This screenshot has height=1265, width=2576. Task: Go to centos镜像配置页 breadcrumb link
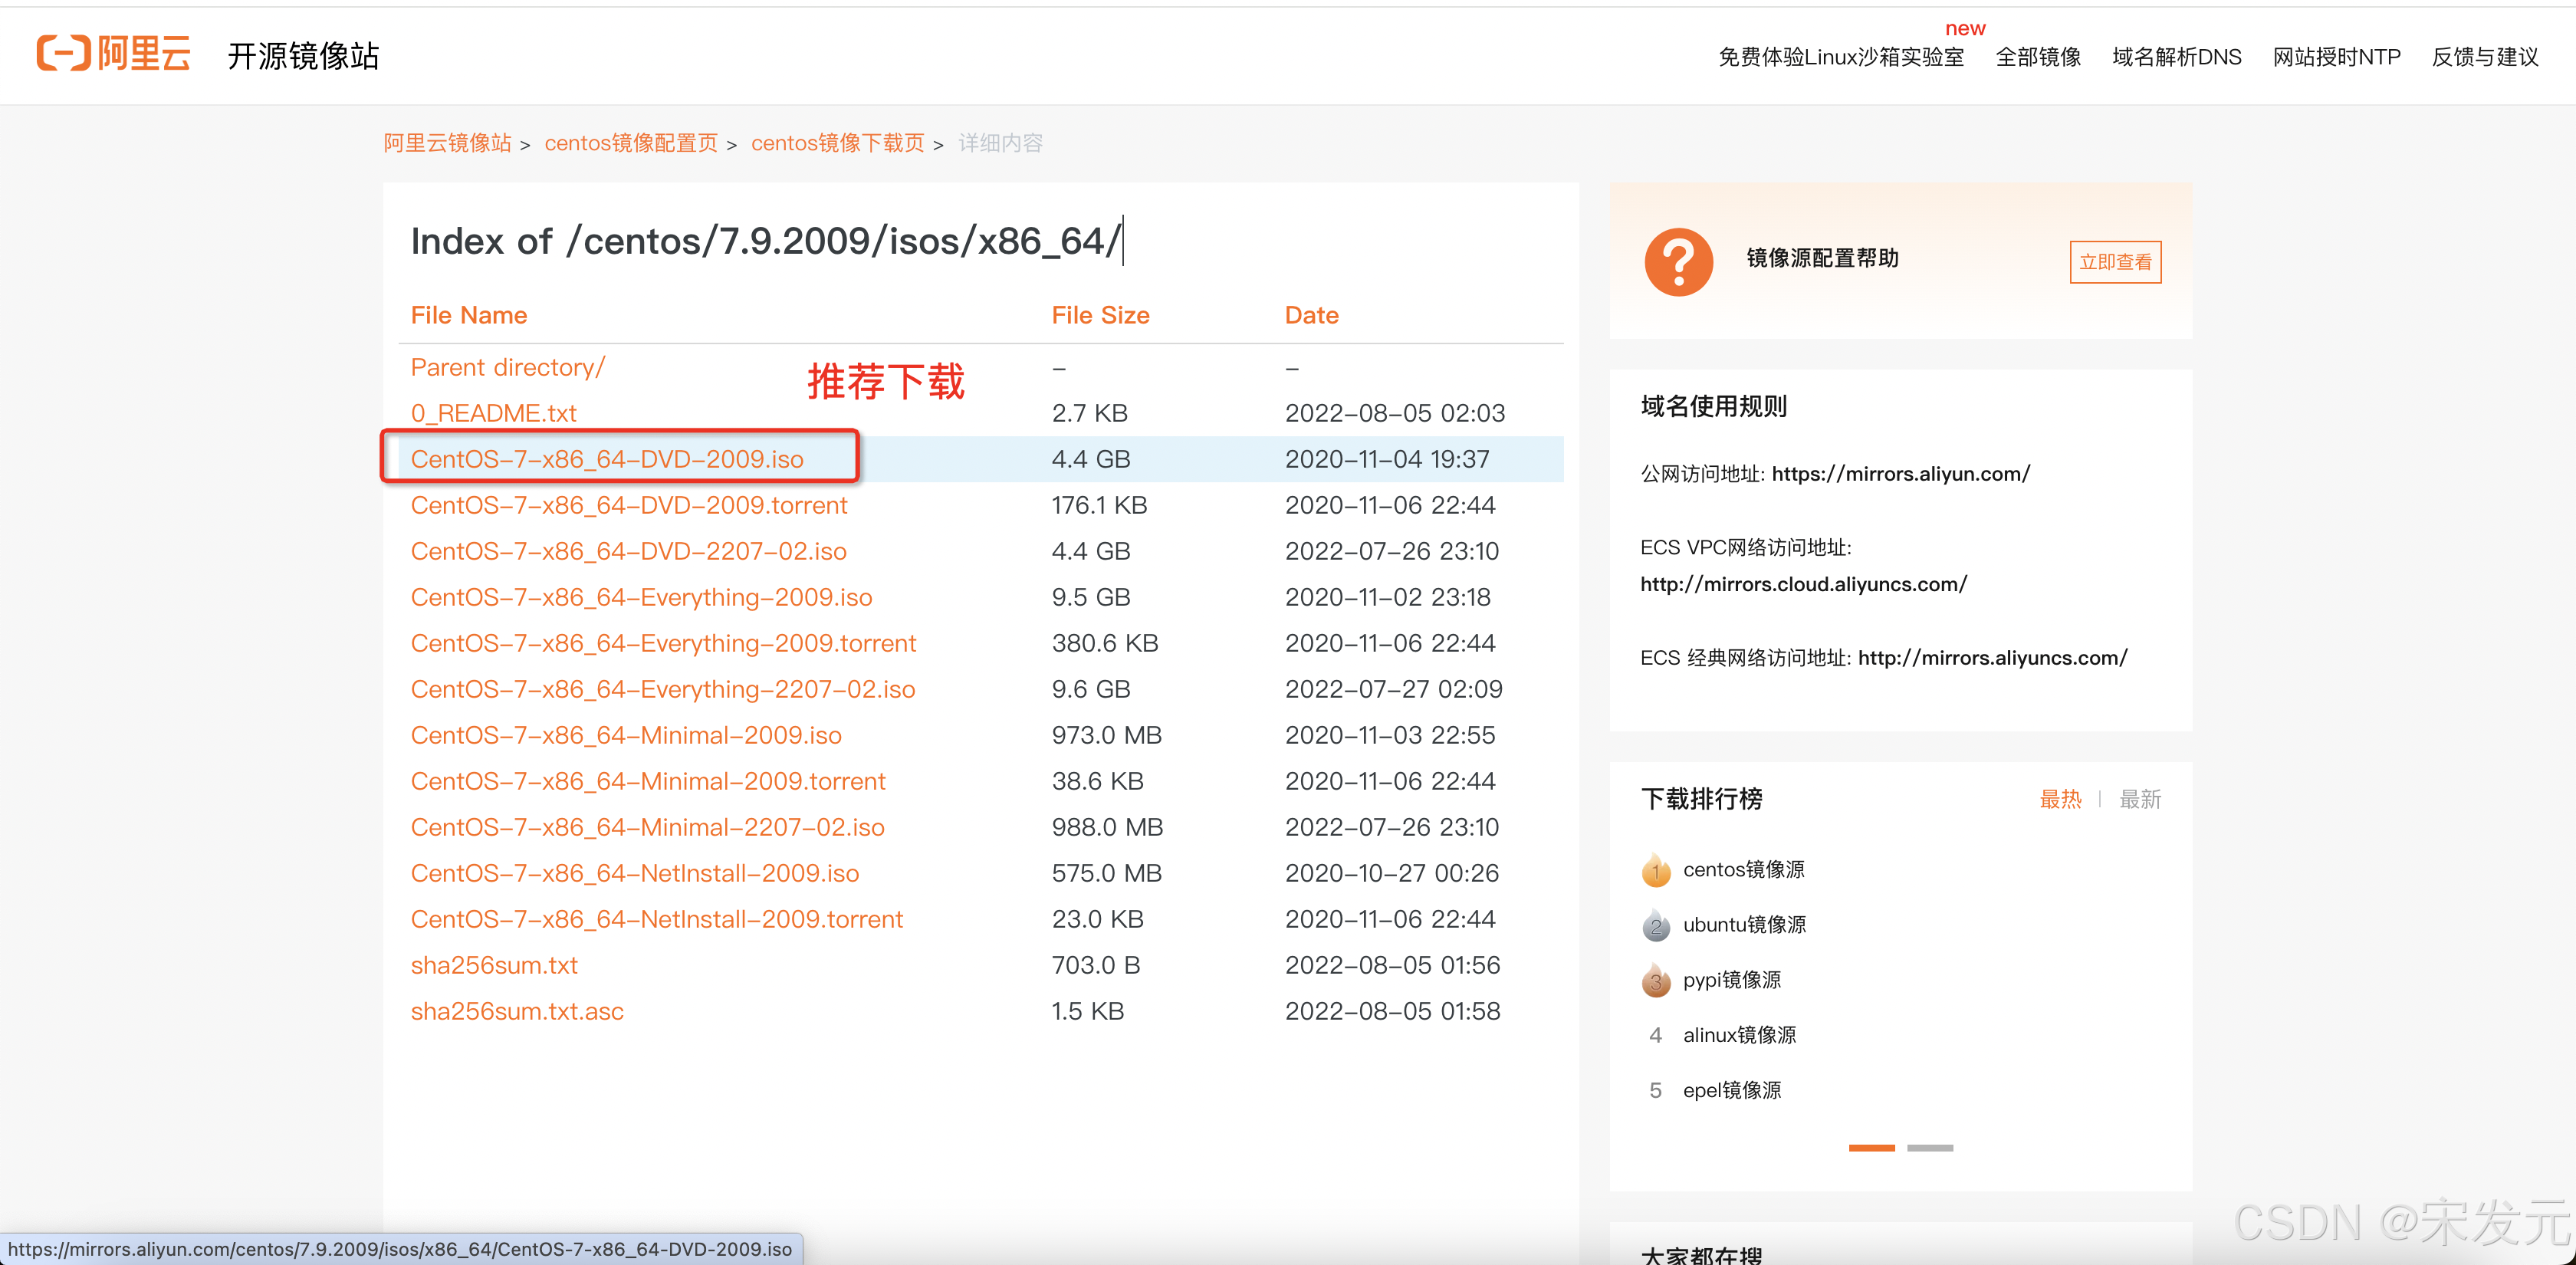pos(631,143)
